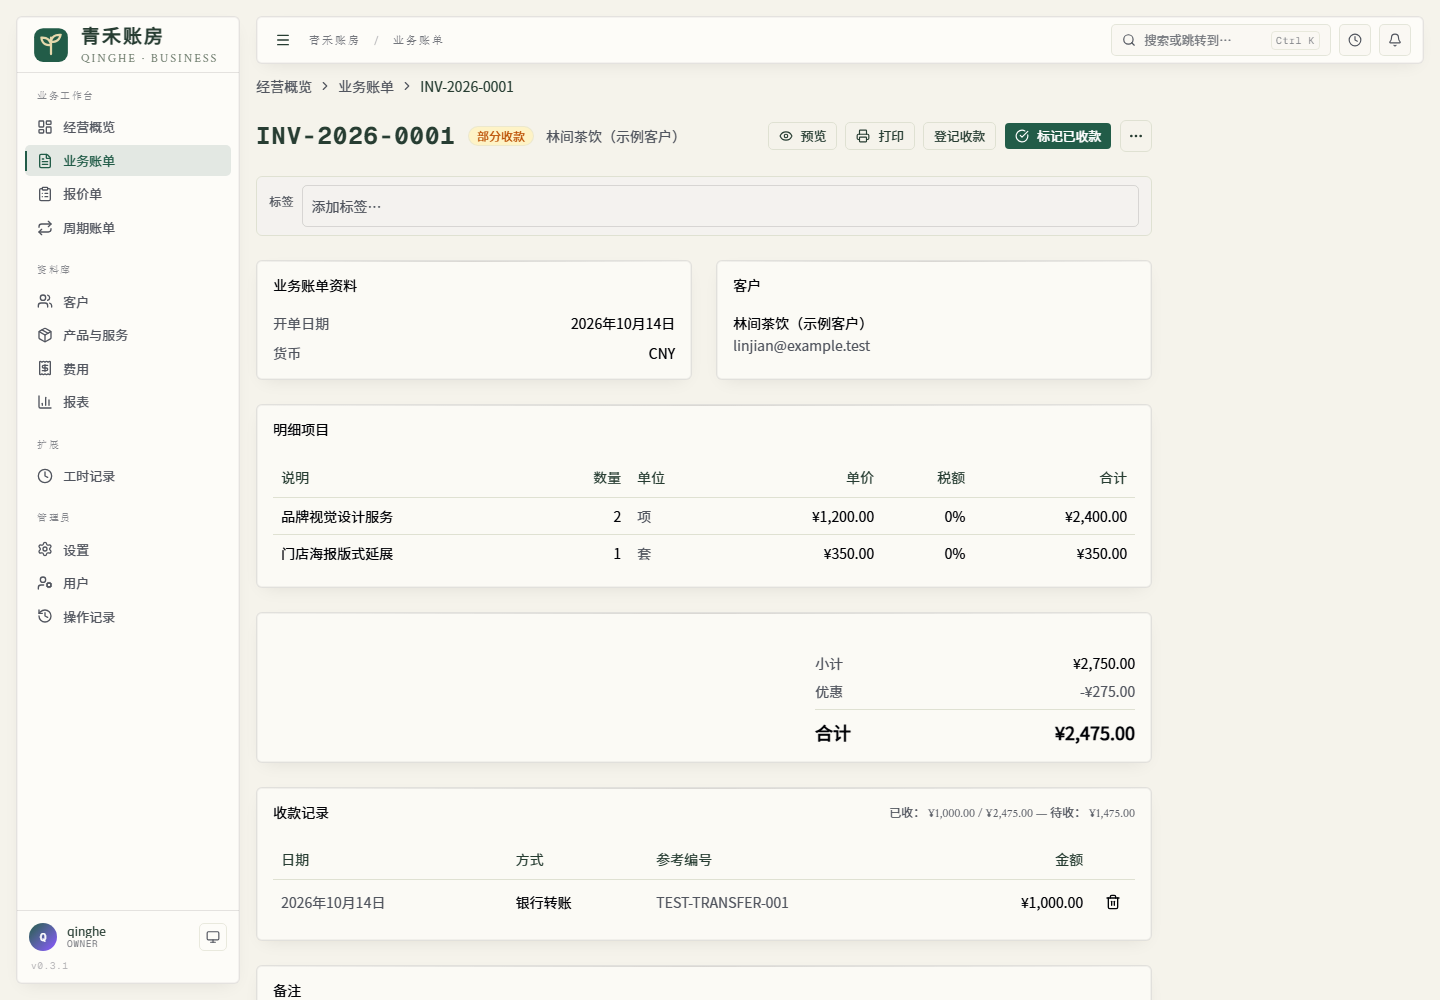Open 工时记录 in the sidebar
The width and height of the screenshot is (1440, 1000).
(x=128, y=476)
